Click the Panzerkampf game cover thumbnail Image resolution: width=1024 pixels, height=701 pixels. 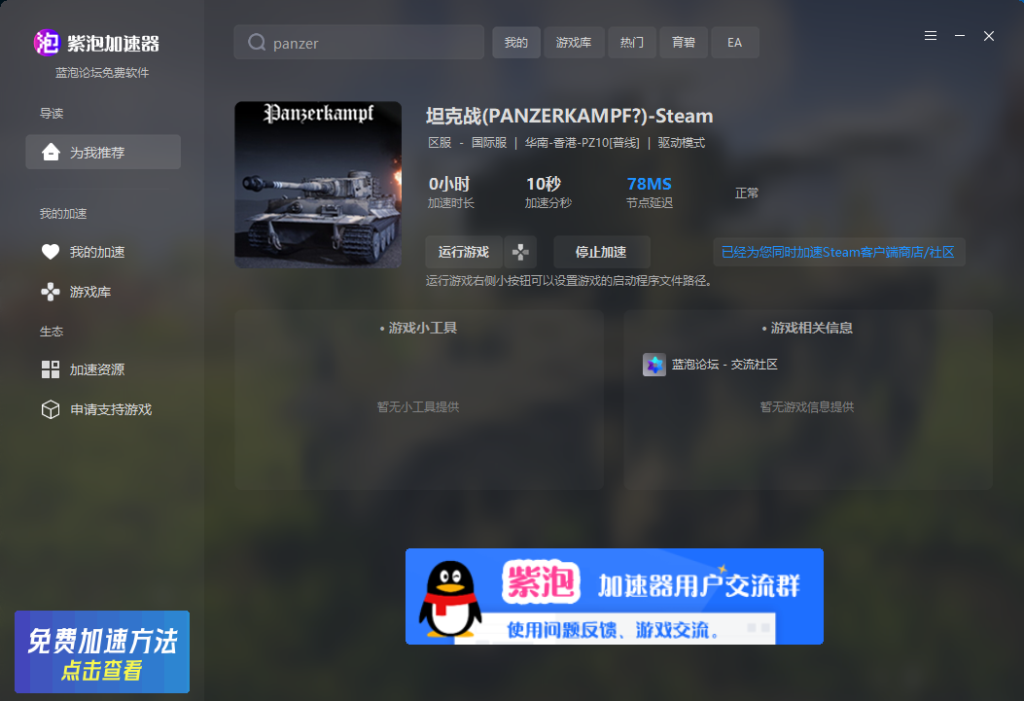[x=318, y=184]
